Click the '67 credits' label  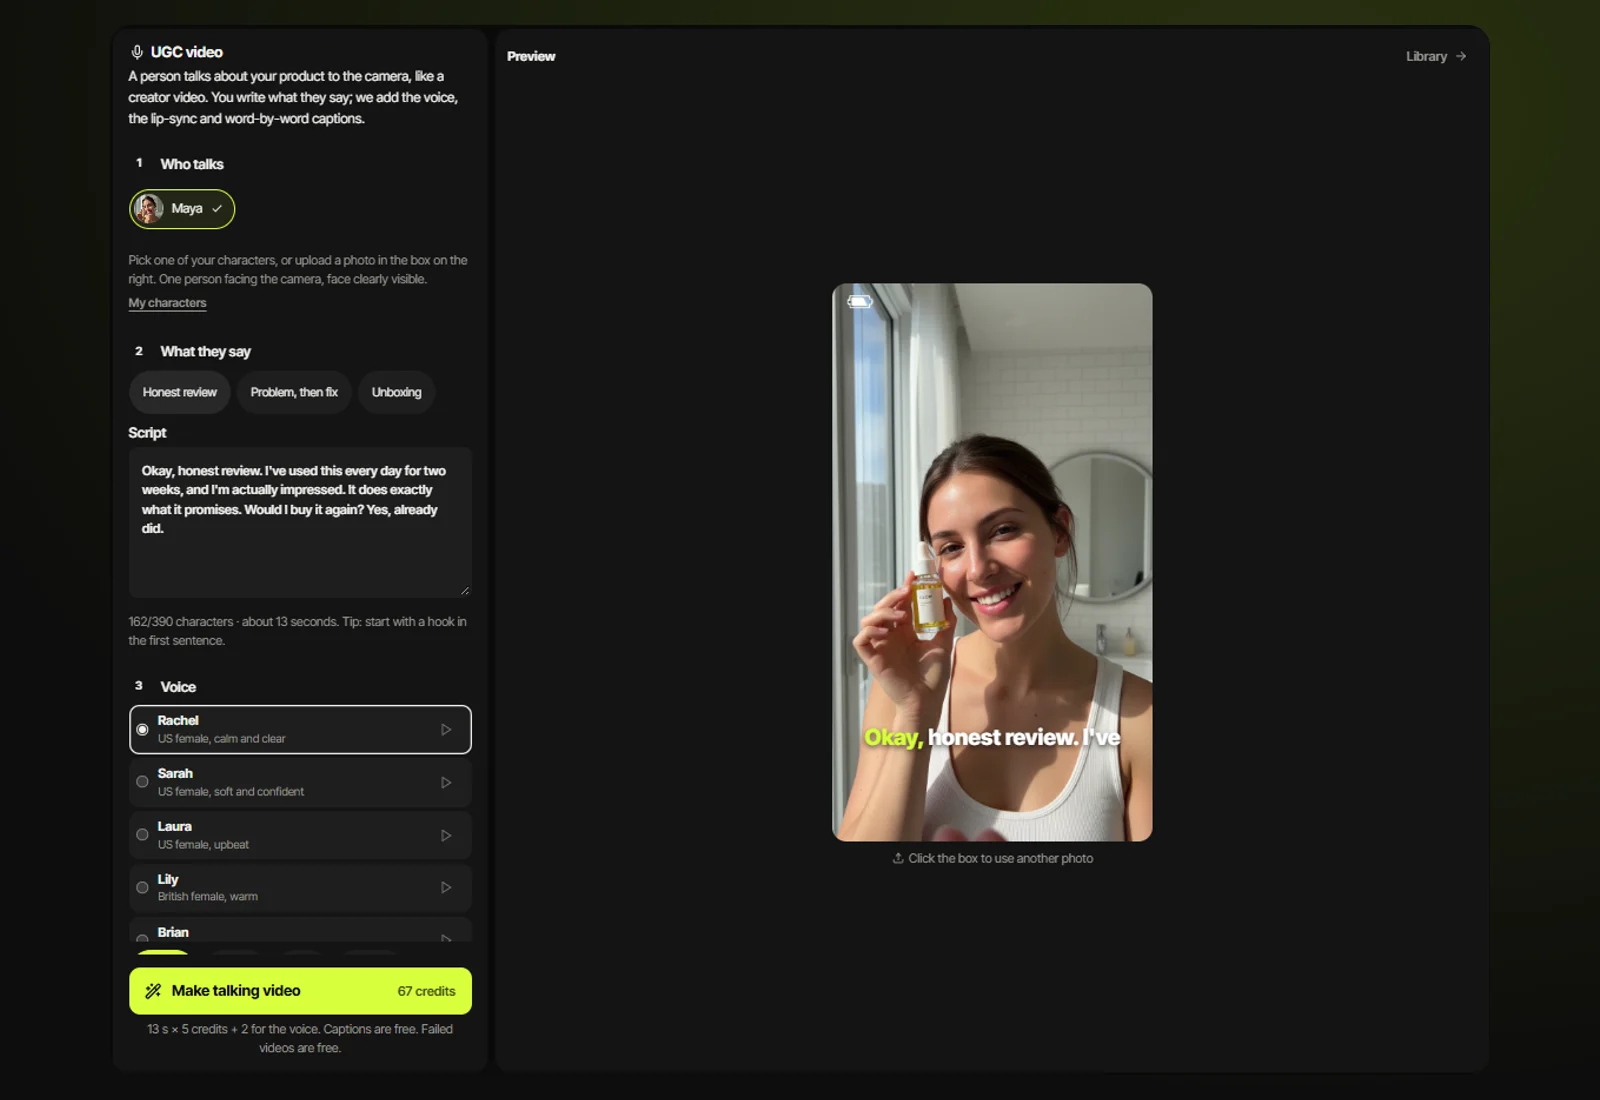(426, 991)
